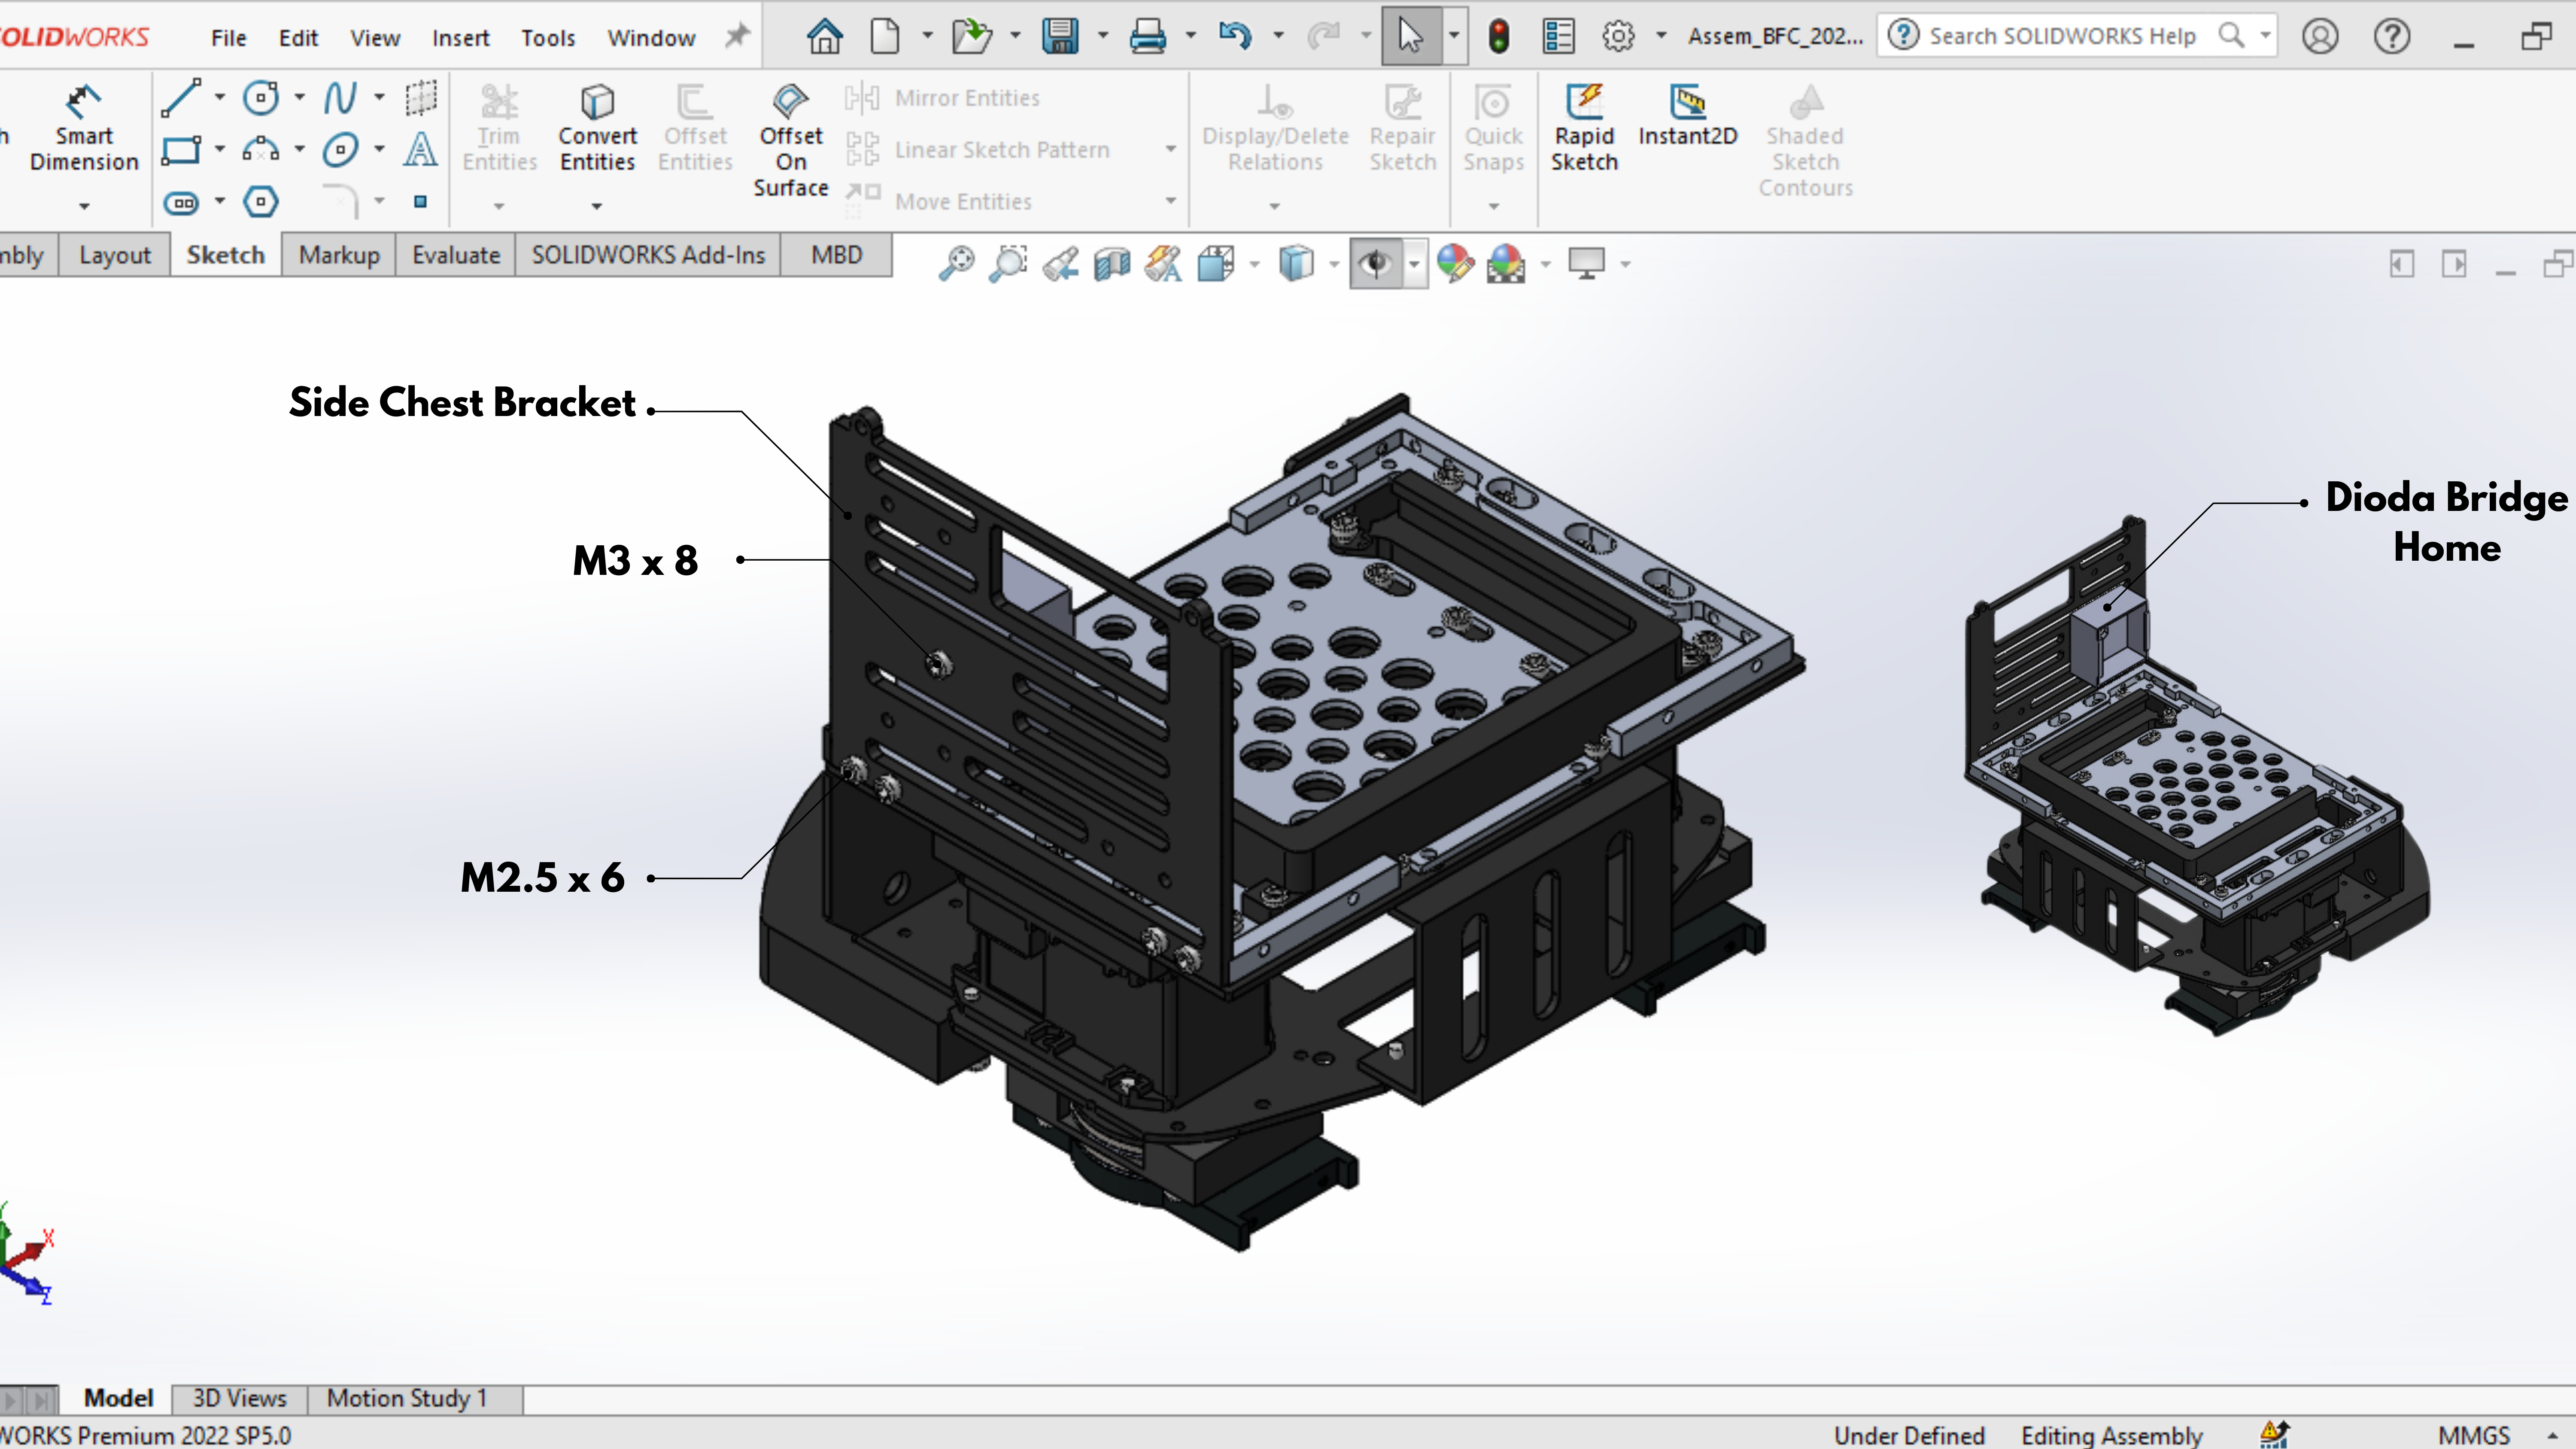The image size is (2576, 1449).
Task: Expand Options gear dropdown arrow
Action: tap(1661, 36)
